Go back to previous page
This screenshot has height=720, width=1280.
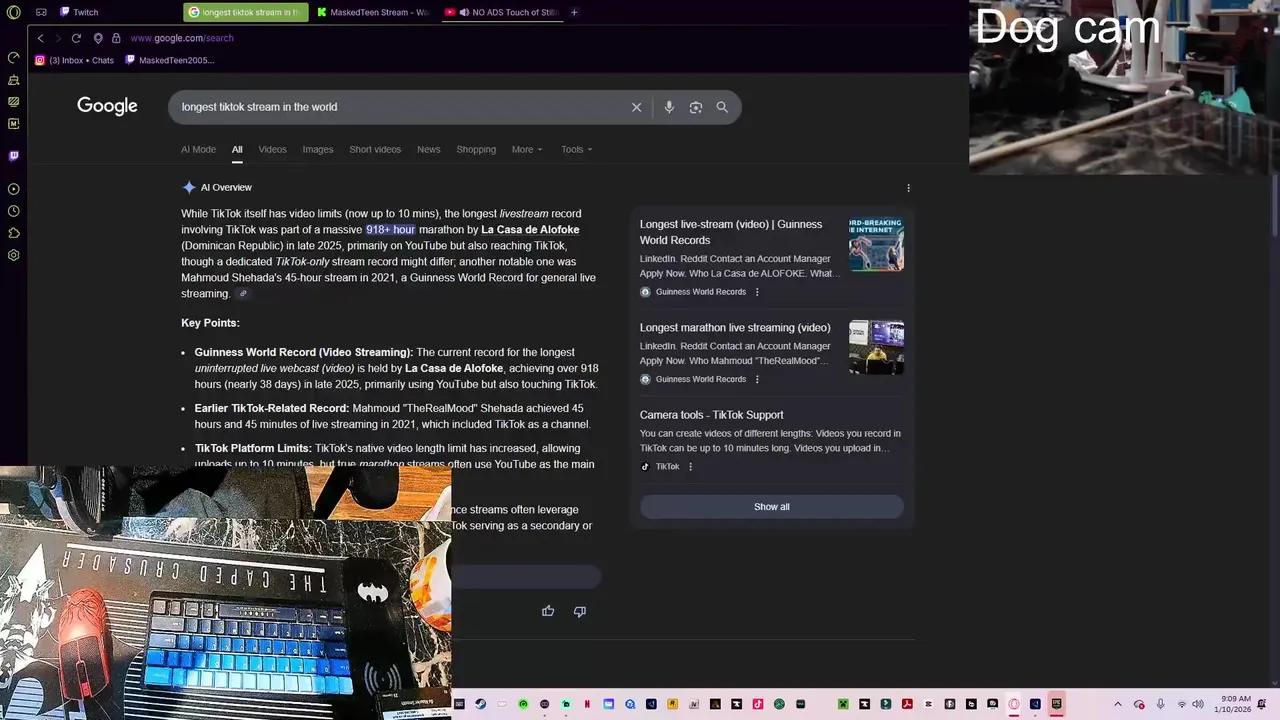click(x=40, y=38)
